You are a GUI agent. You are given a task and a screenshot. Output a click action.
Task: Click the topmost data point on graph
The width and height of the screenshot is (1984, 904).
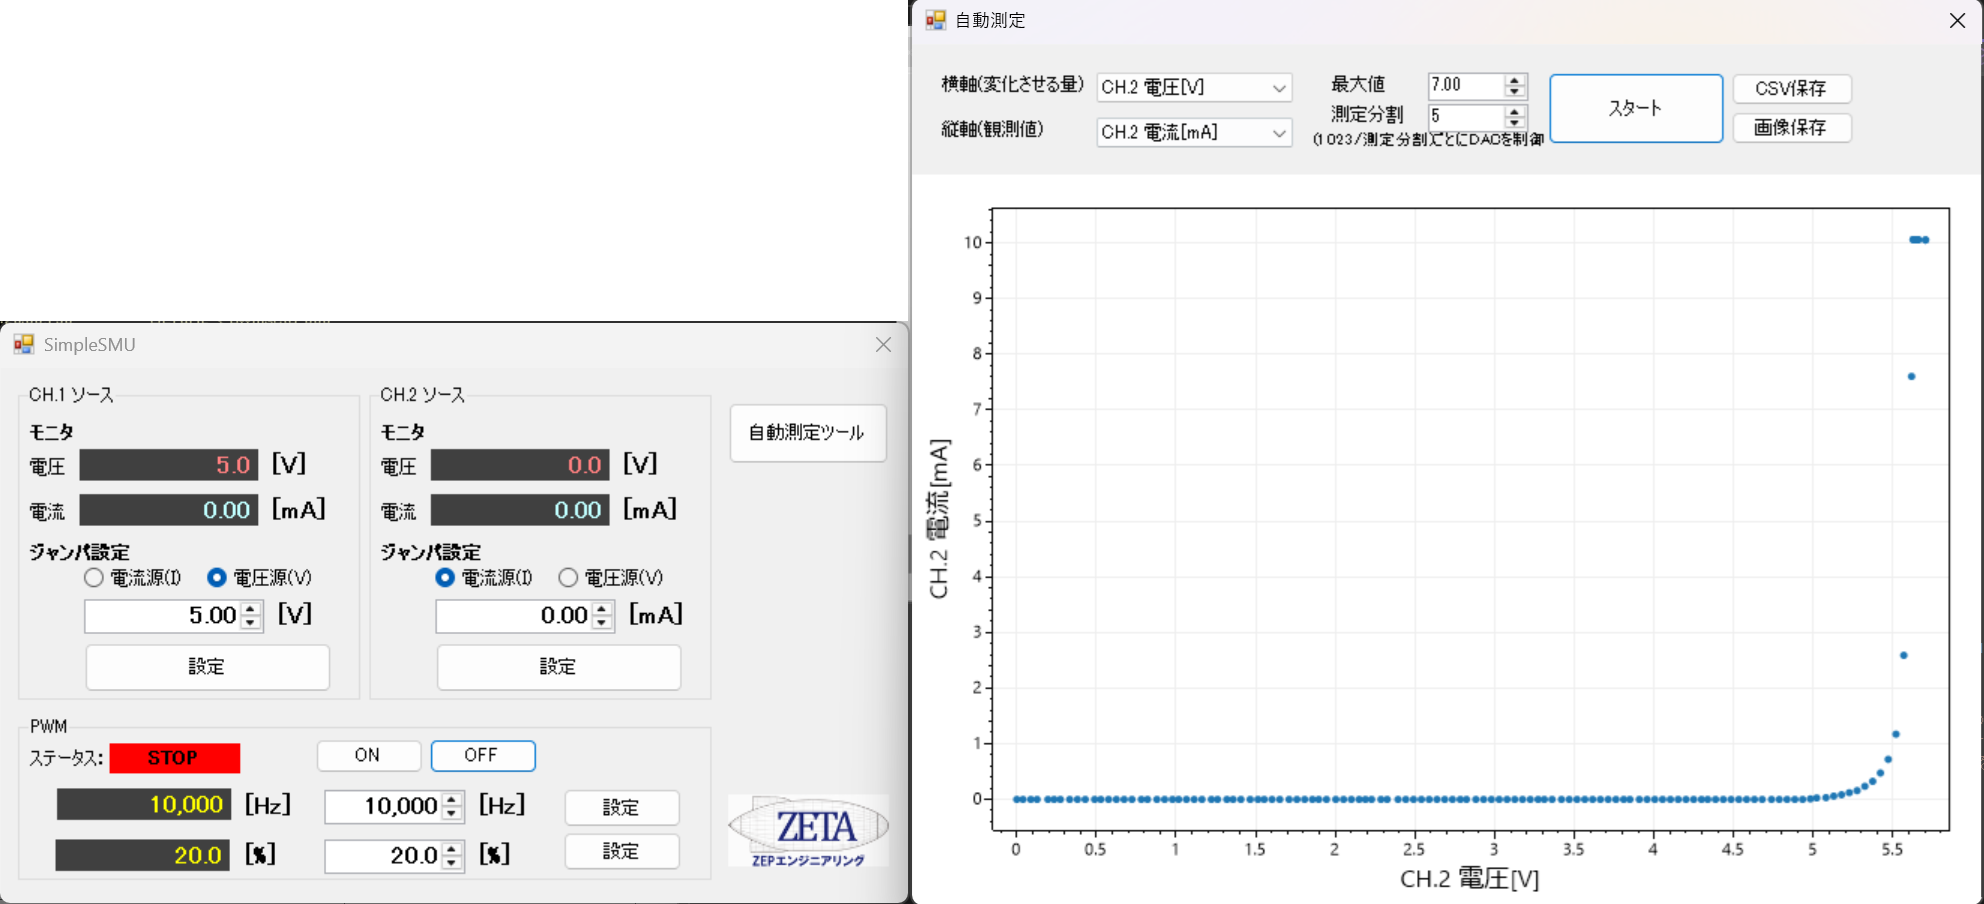1919,240
